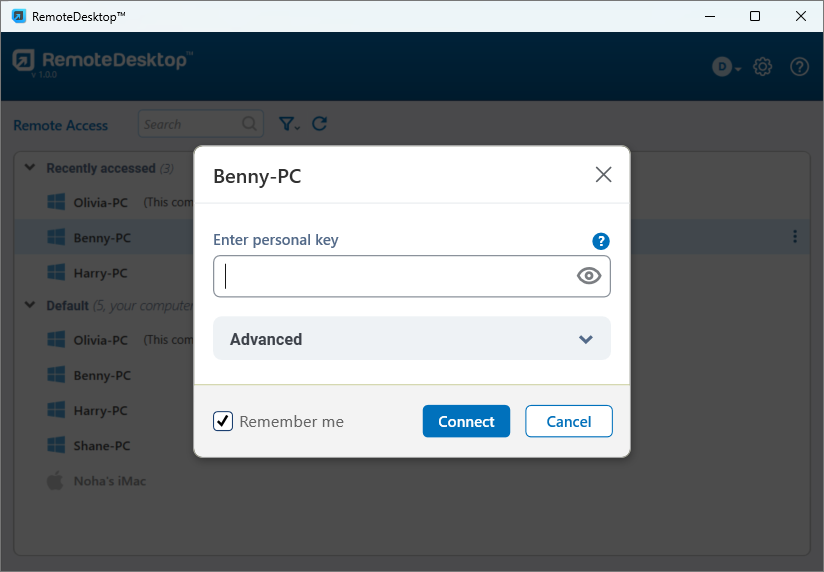The height and width of the screenshot is (572, 824).
Task: Select the Remote Access tab
Action: [60, 125]
